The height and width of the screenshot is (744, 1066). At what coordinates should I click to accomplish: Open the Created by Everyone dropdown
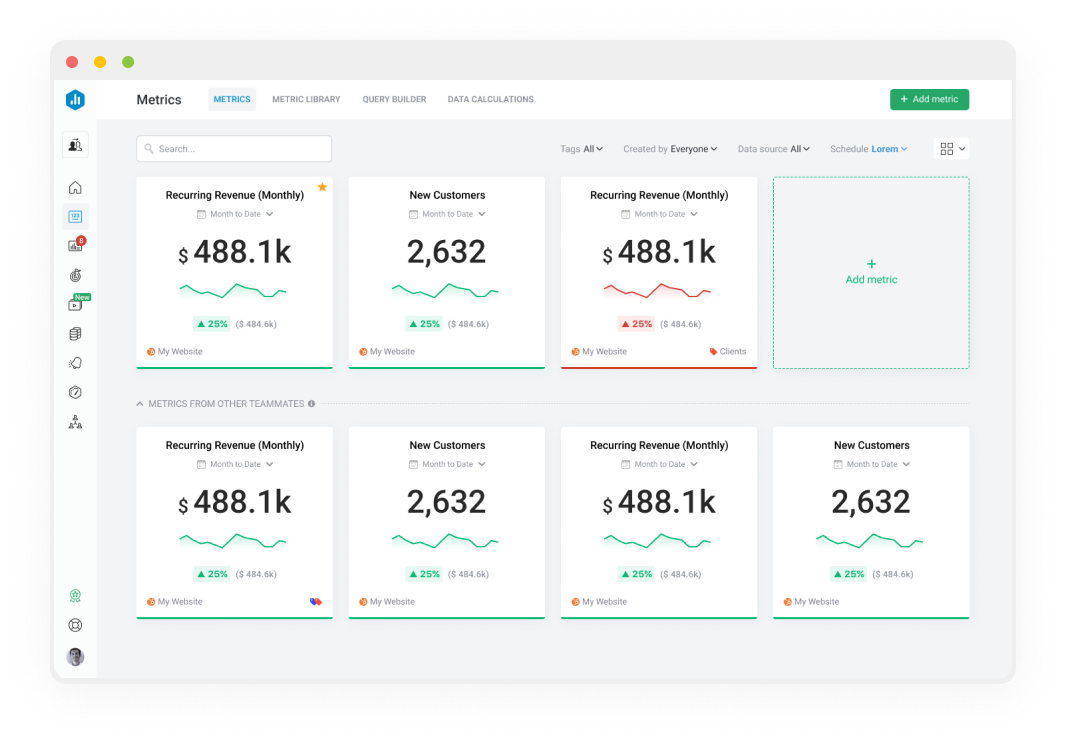tap(670, 149)
